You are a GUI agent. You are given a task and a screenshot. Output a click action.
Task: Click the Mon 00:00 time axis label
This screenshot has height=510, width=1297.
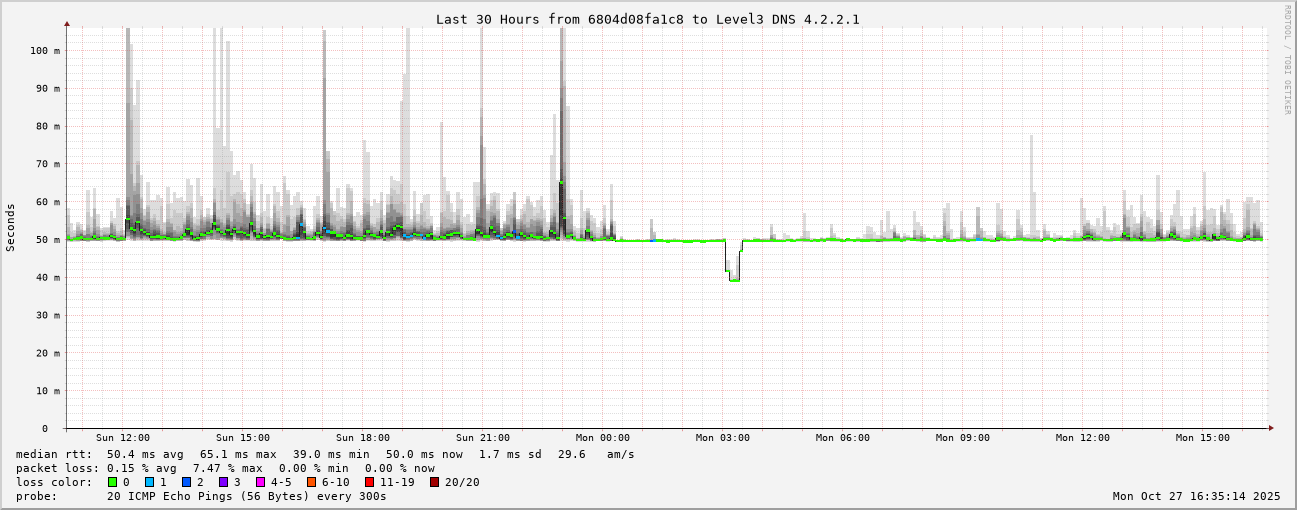pos(603,438)
